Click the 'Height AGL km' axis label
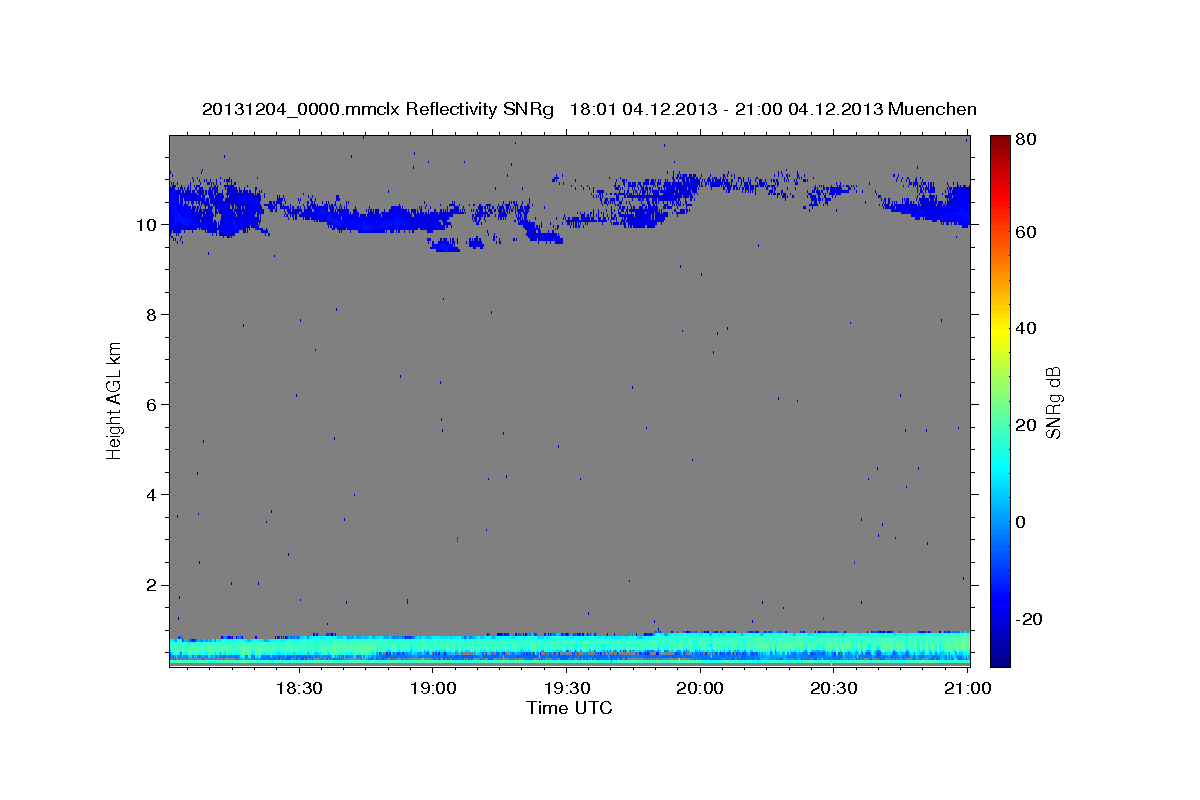The height and width of the screenshot is (800, 1200). [x=115, y=400]
